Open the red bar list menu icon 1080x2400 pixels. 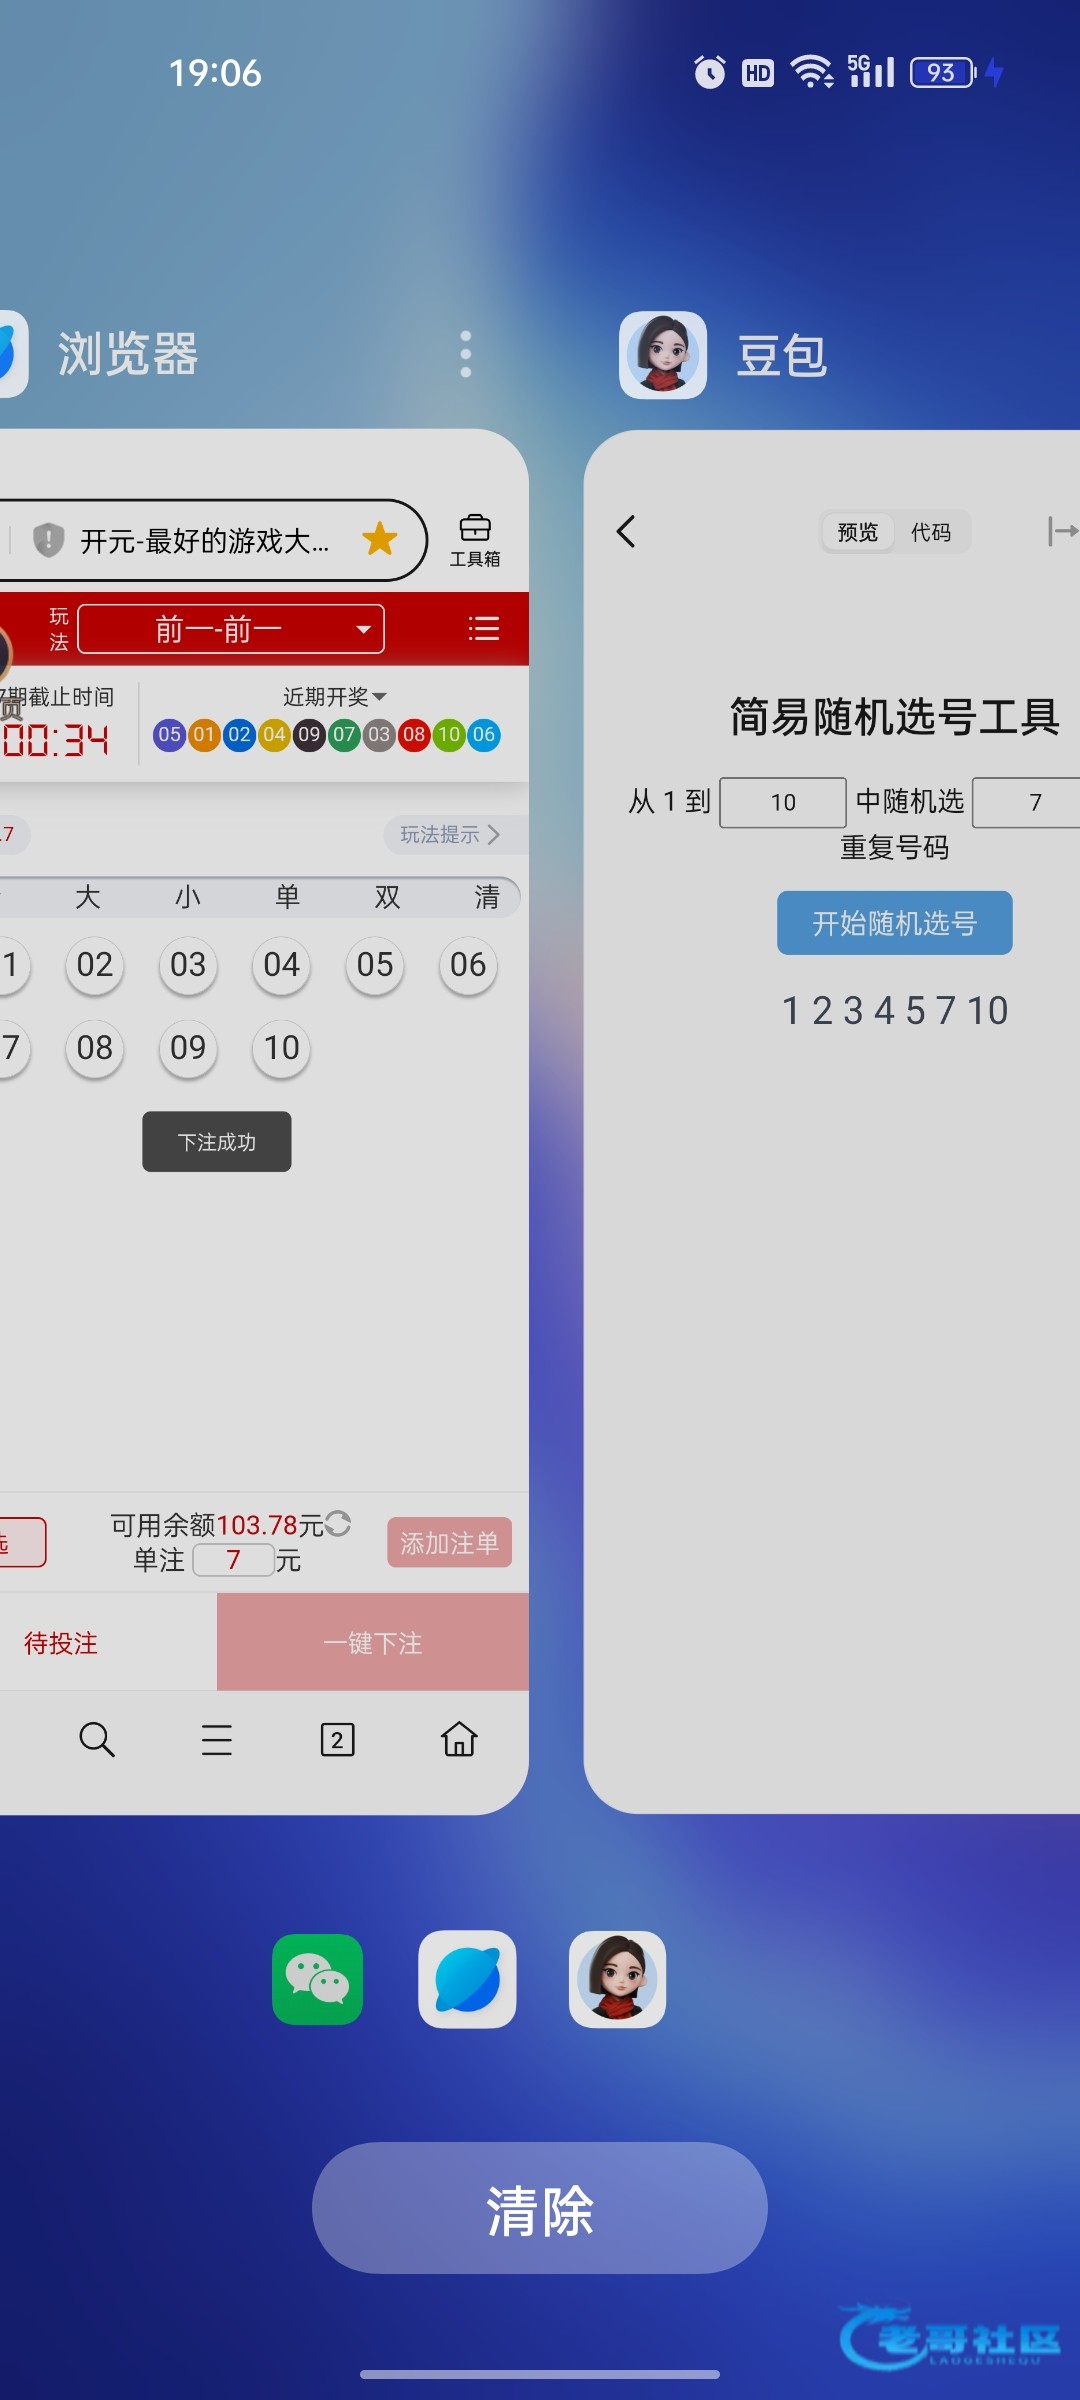point(484,628)
